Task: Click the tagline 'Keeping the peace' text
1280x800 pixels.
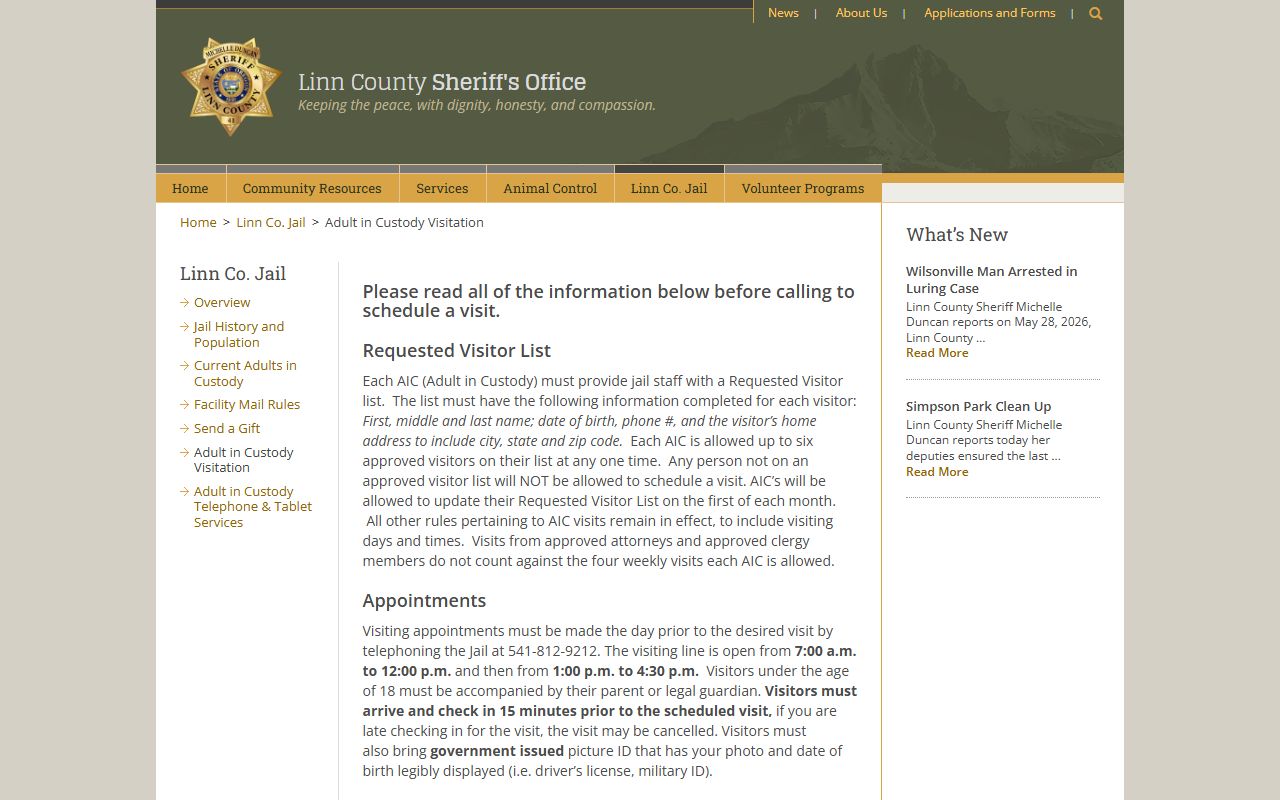Action: [477, 105]
